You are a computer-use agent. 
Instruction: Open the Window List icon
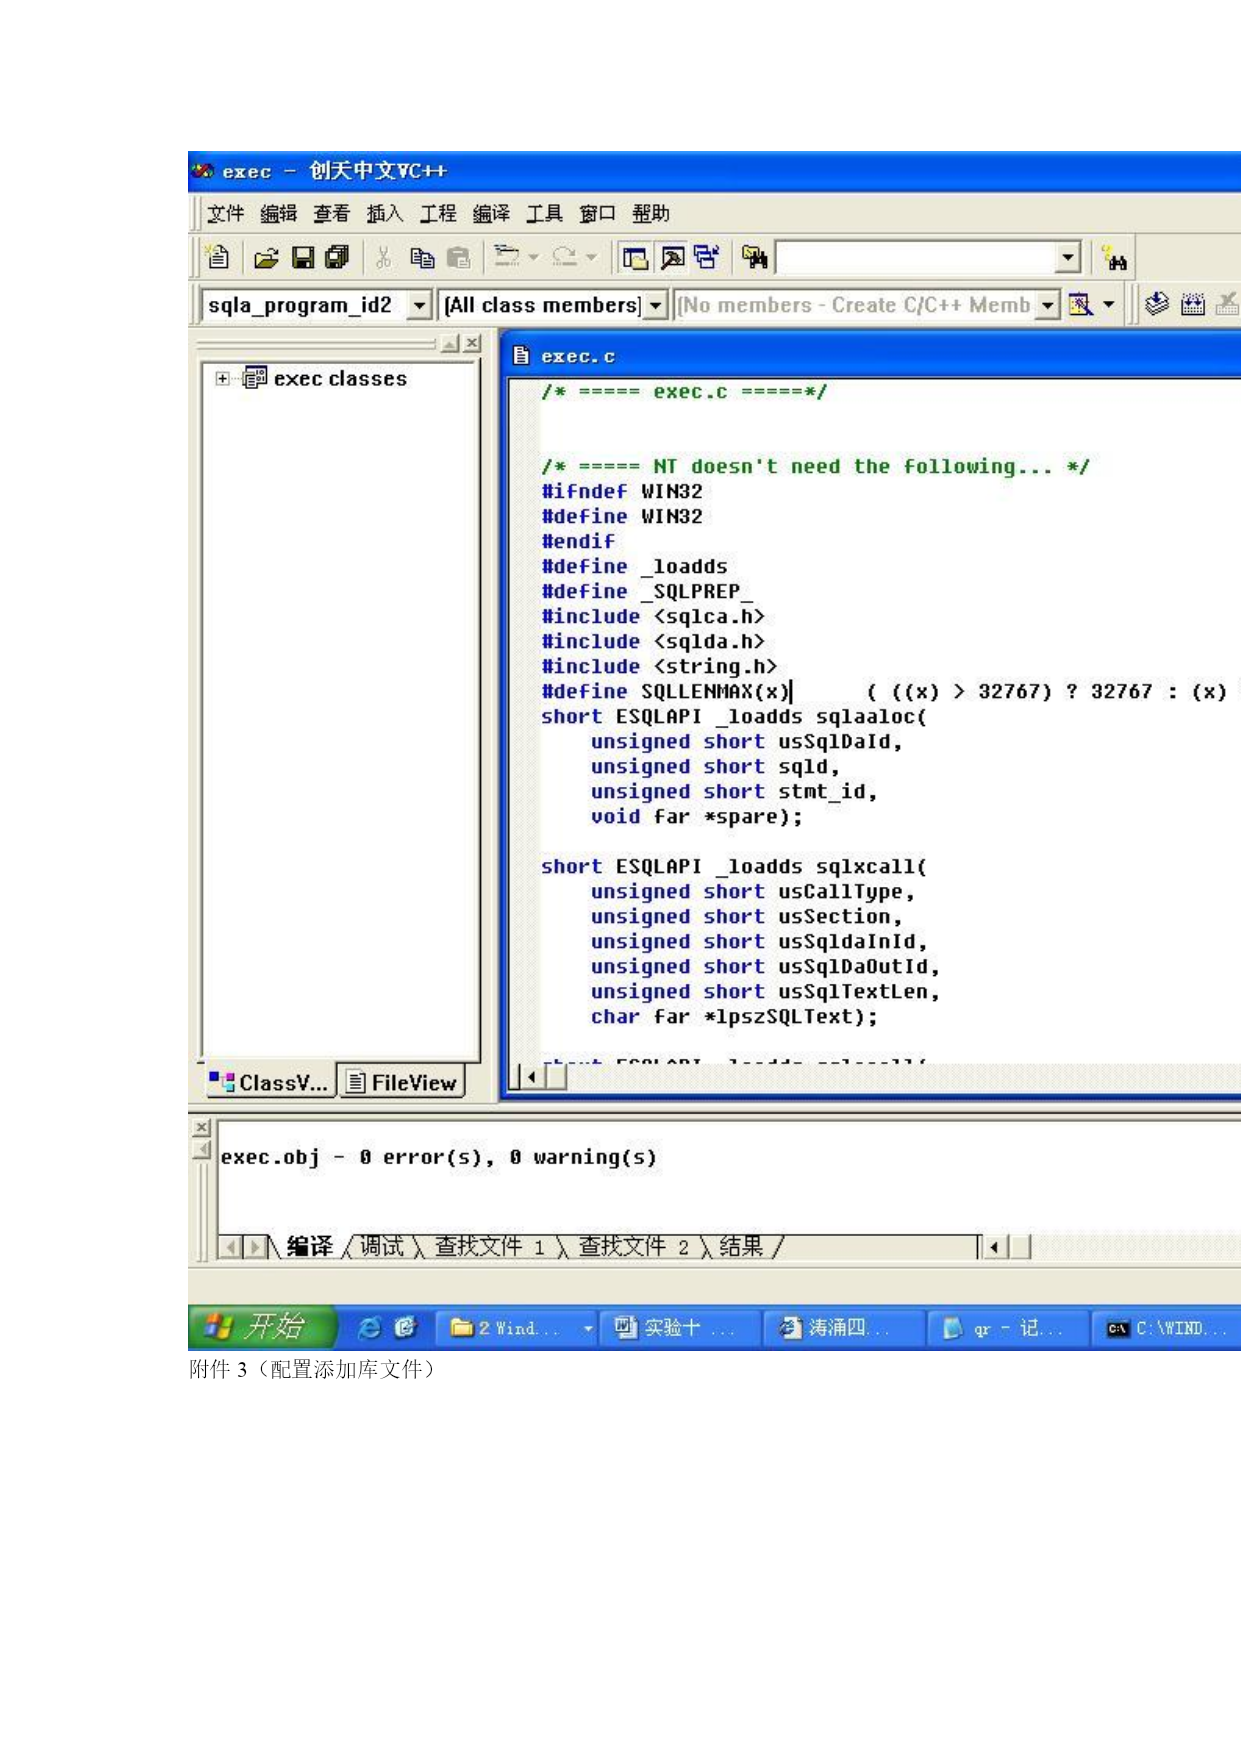pos(707,259)
